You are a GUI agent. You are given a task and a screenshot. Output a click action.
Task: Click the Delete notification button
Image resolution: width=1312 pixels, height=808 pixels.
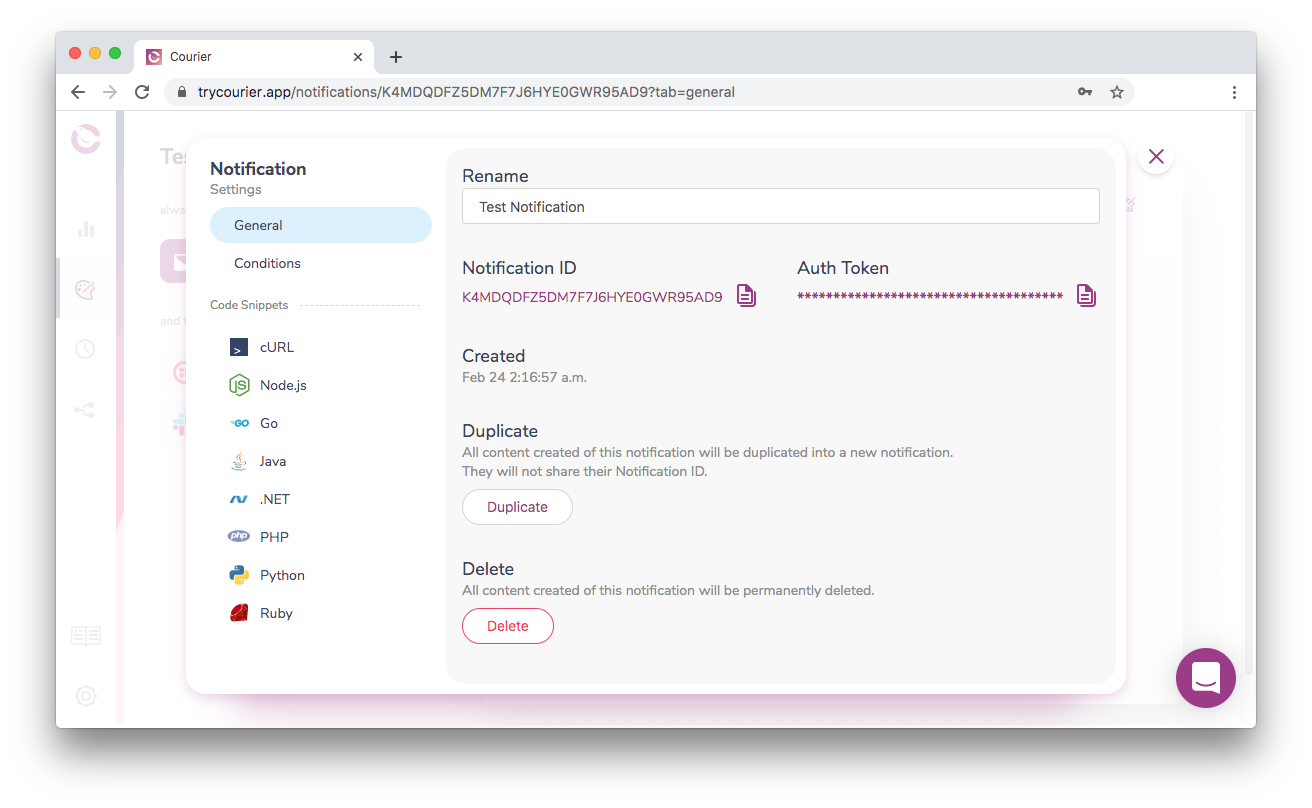(508, 626)
